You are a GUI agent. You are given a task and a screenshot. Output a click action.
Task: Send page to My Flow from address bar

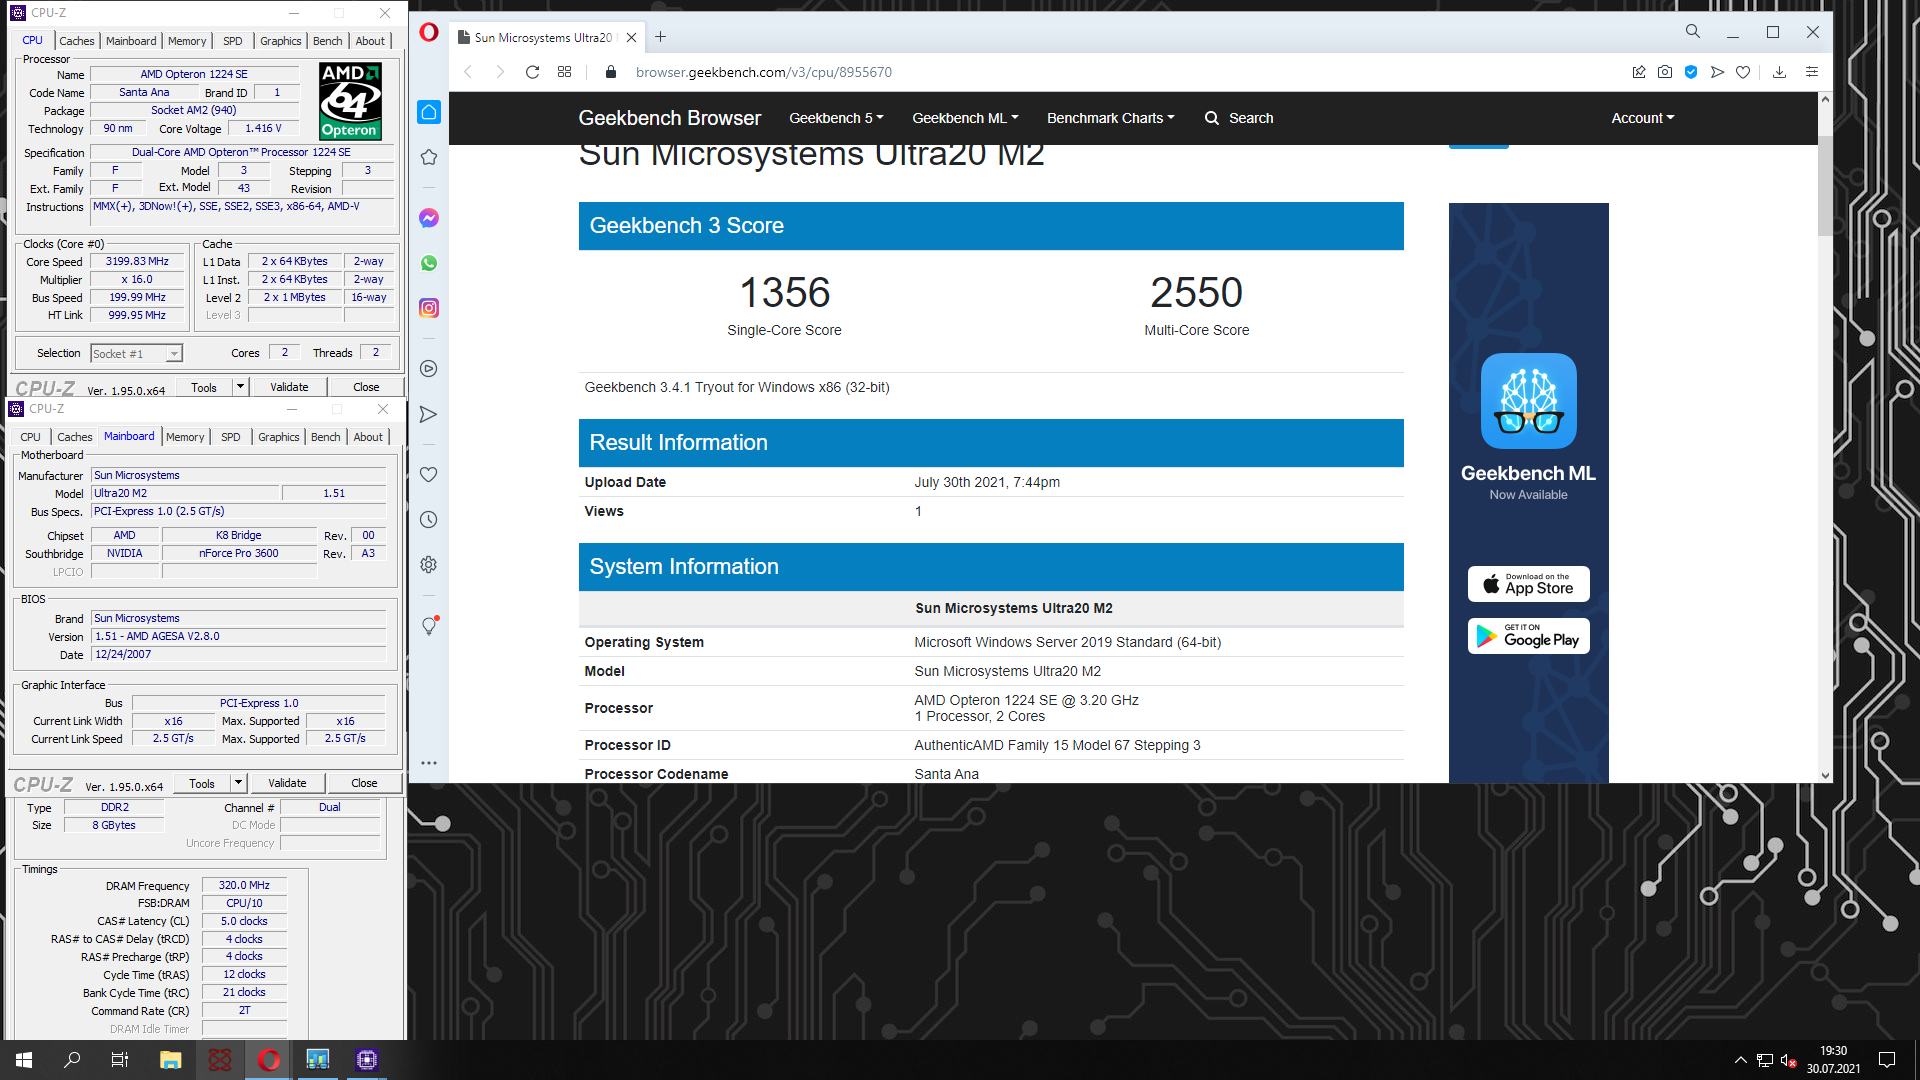[1717, 72]
